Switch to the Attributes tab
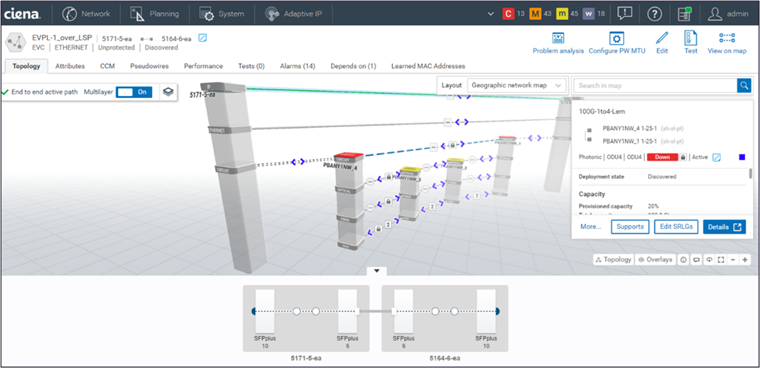The height and width of the screenshot is (368, 760). coord(70,66)
